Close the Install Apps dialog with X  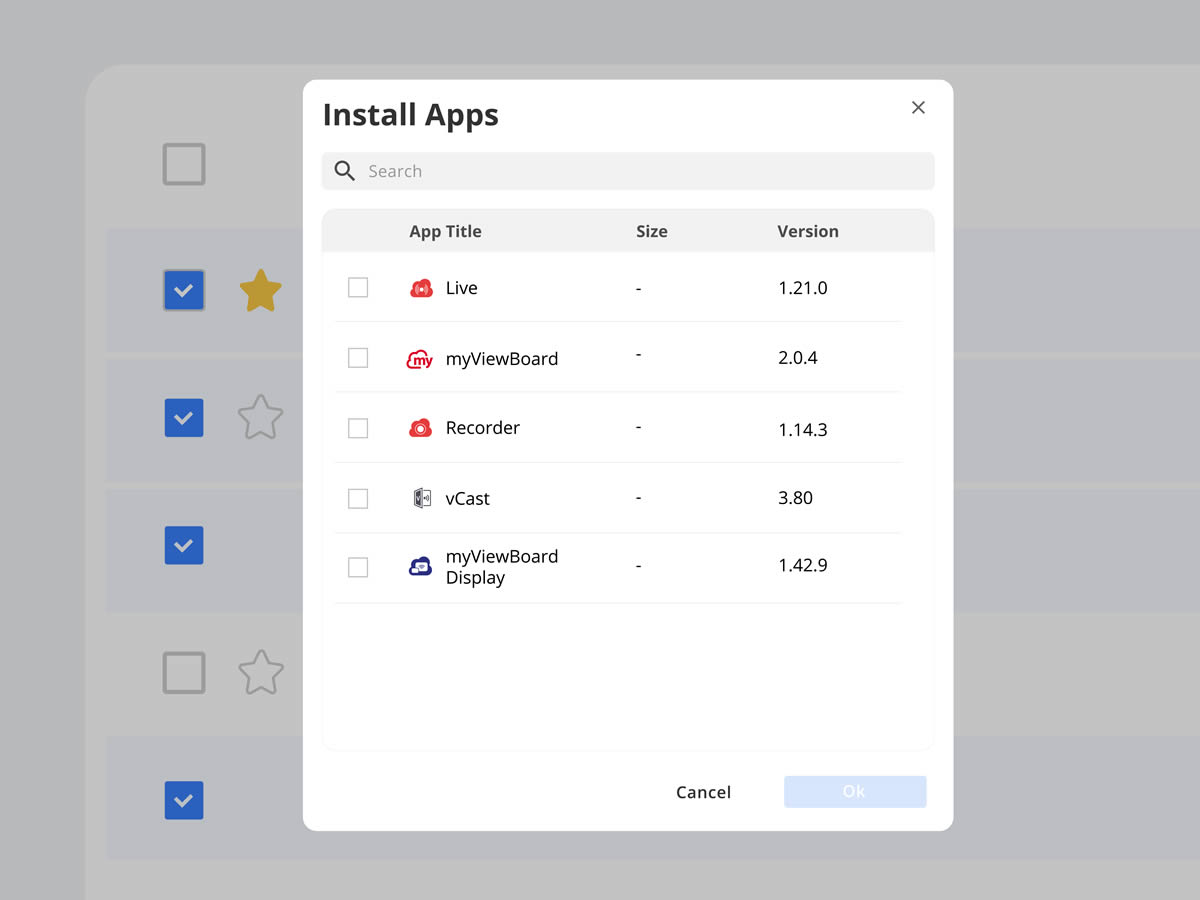(918, 108)
